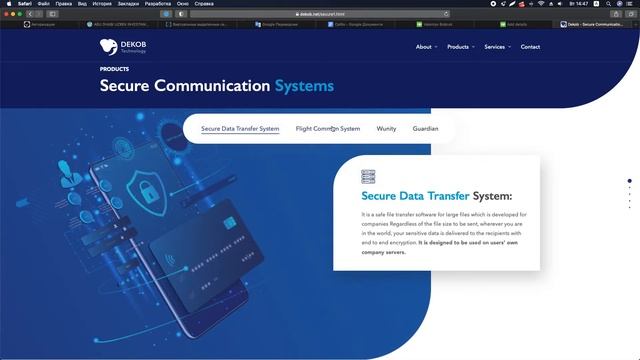640x360 pixels.
Task: Switch to the Google Переводчик browser tab
Action: point(276,24)
